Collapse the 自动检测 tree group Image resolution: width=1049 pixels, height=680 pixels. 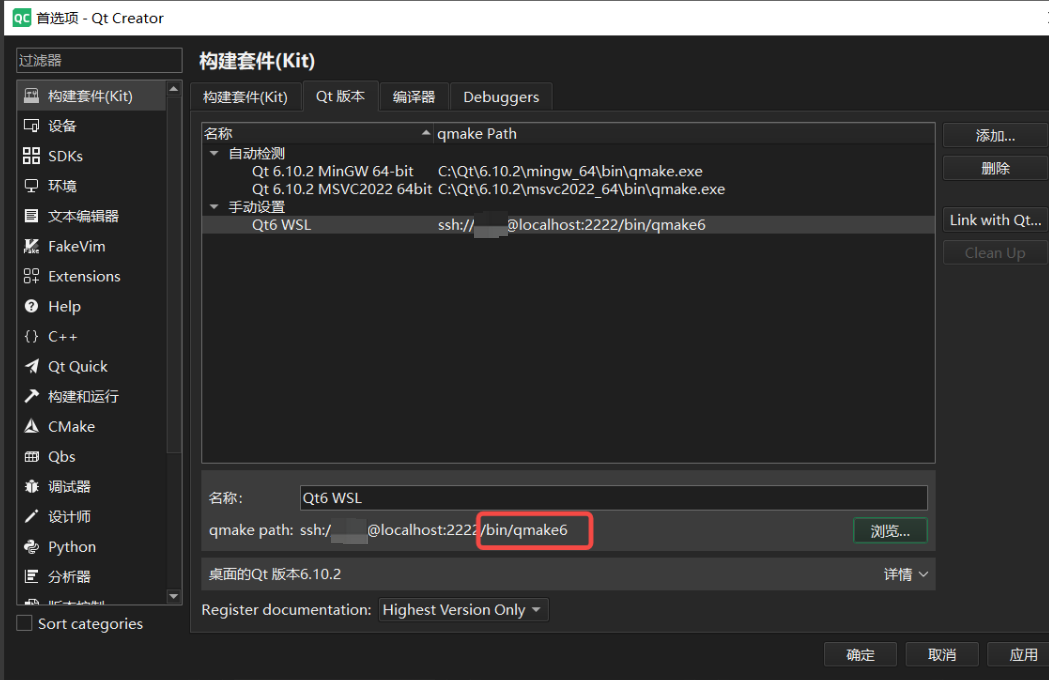[214, 153]
